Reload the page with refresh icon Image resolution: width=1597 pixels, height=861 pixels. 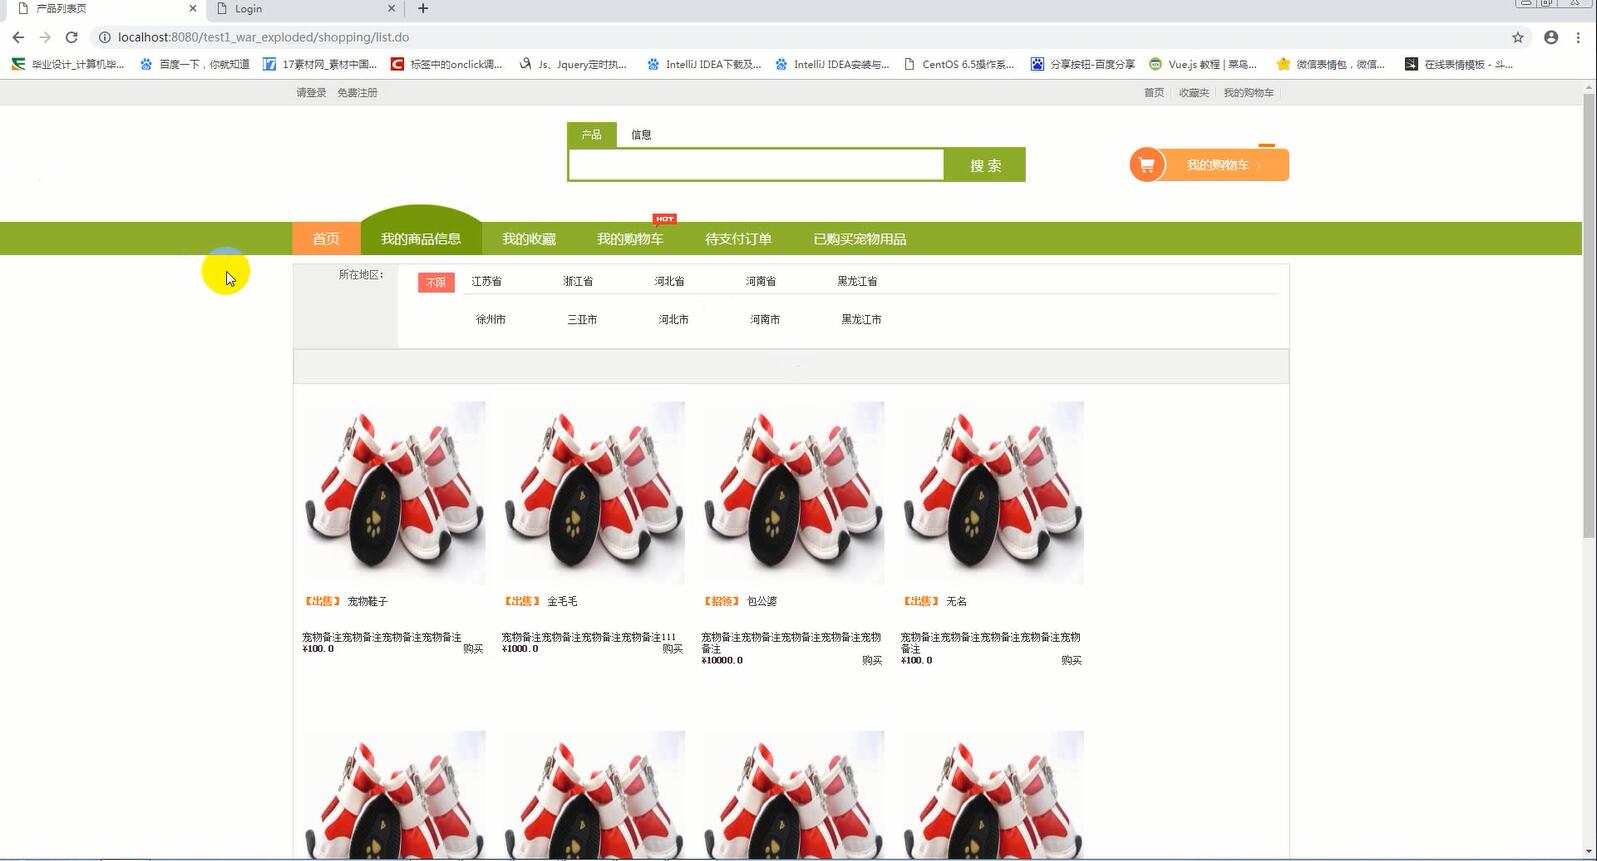click(x=72, y=37)
